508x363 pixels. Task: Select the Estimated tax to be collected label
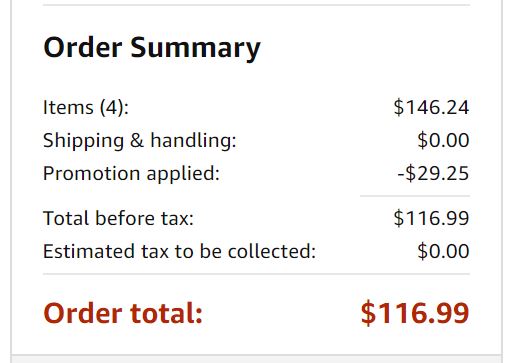click(179, 251)
